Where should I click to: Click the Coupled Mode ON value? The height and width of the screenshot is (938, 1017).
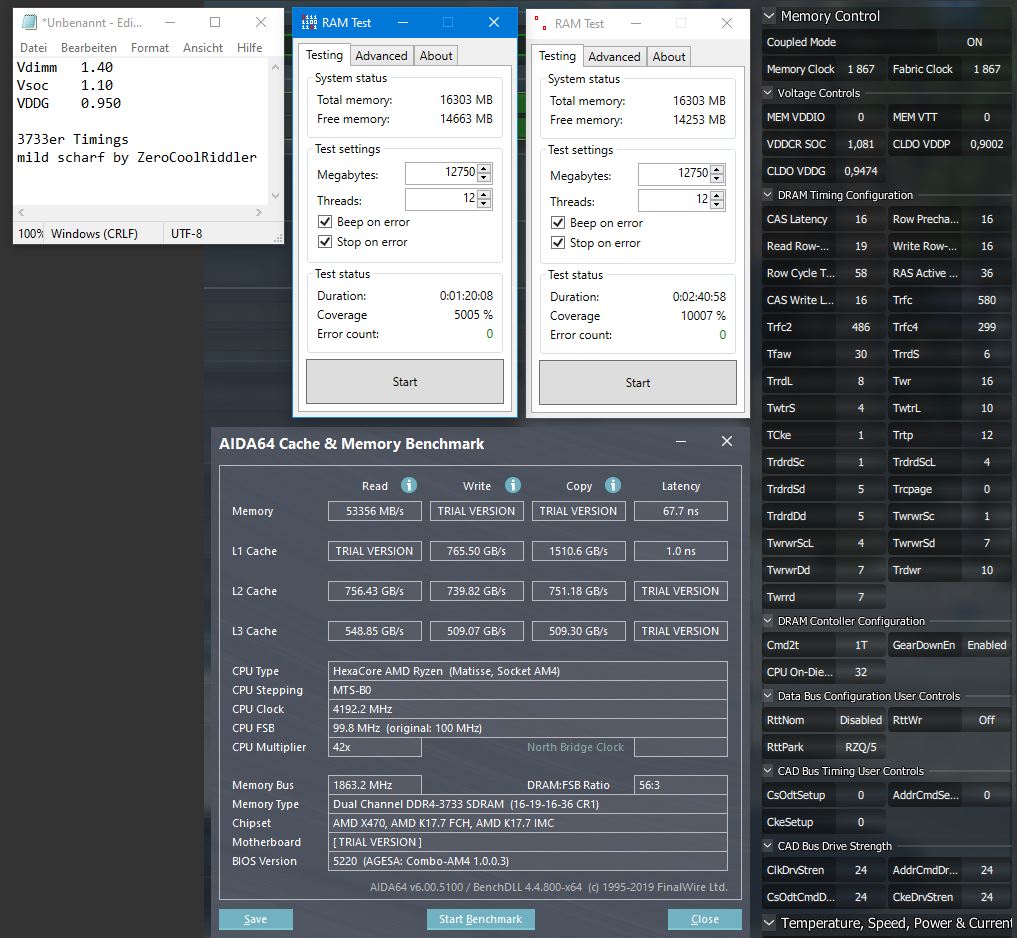click(x=974, y=42)
